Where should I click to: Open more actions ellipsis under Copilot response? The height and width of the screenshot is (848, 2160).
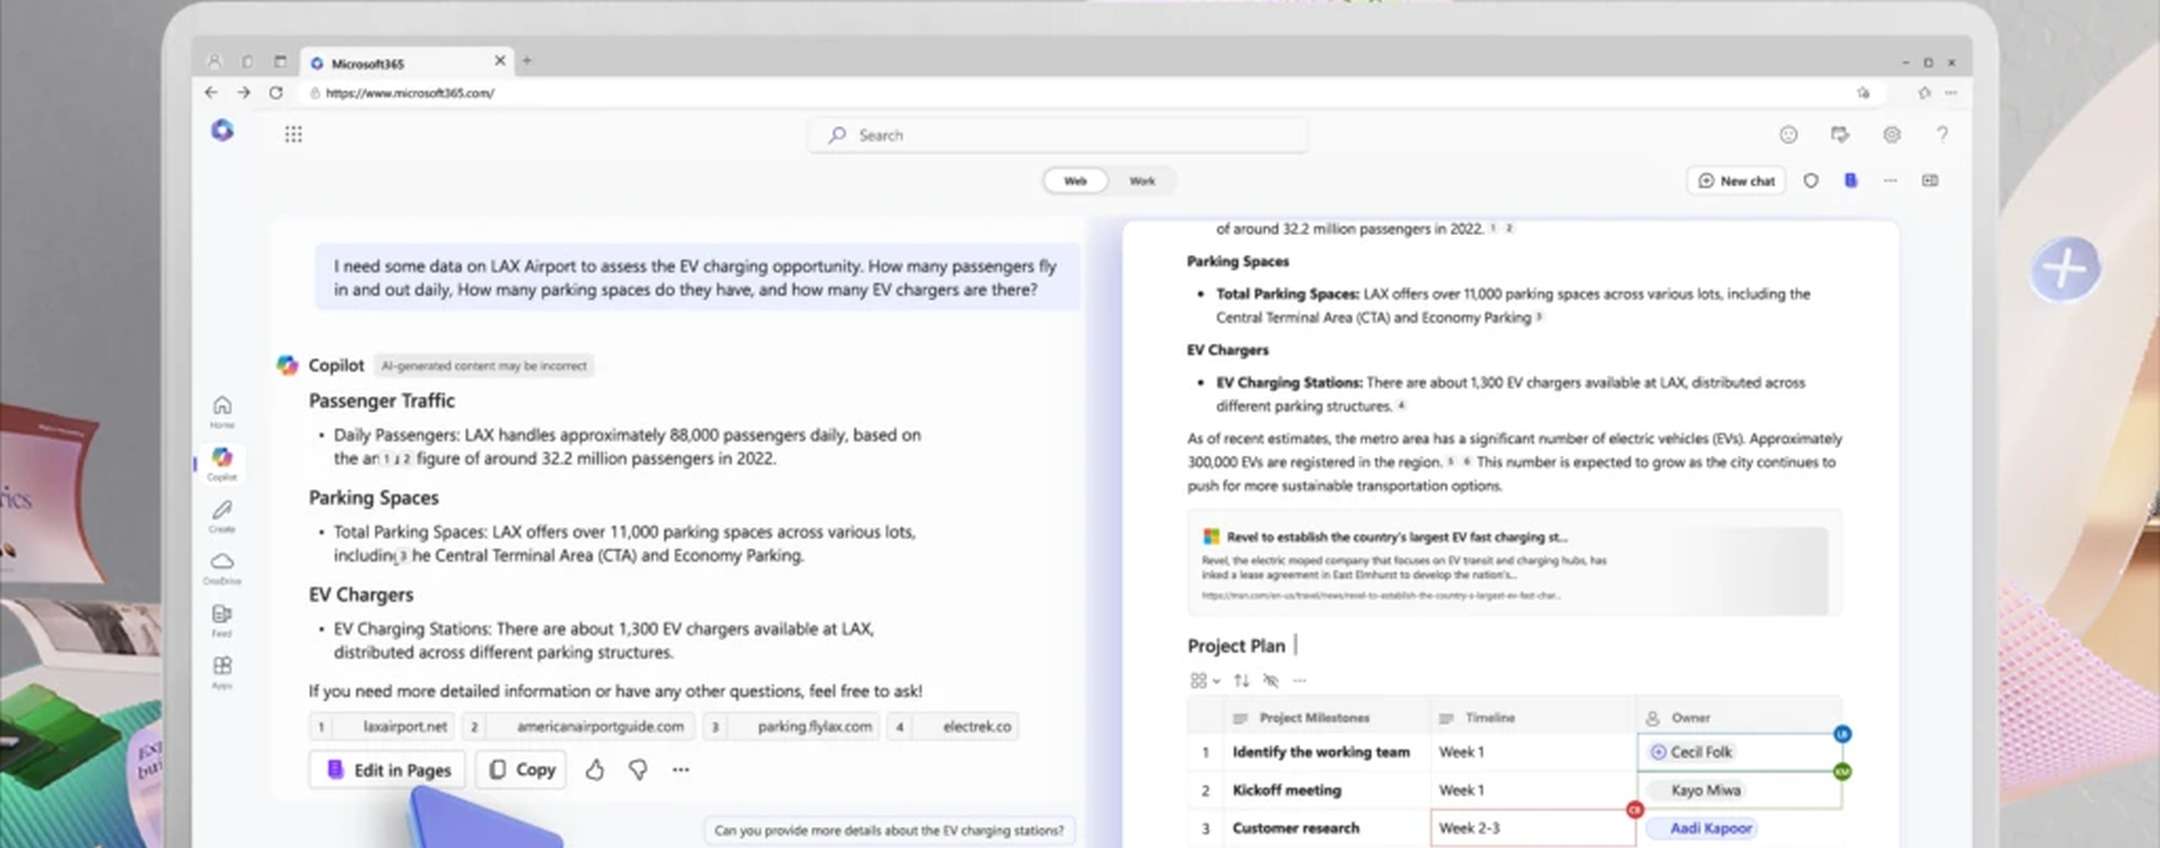(681, 769)
